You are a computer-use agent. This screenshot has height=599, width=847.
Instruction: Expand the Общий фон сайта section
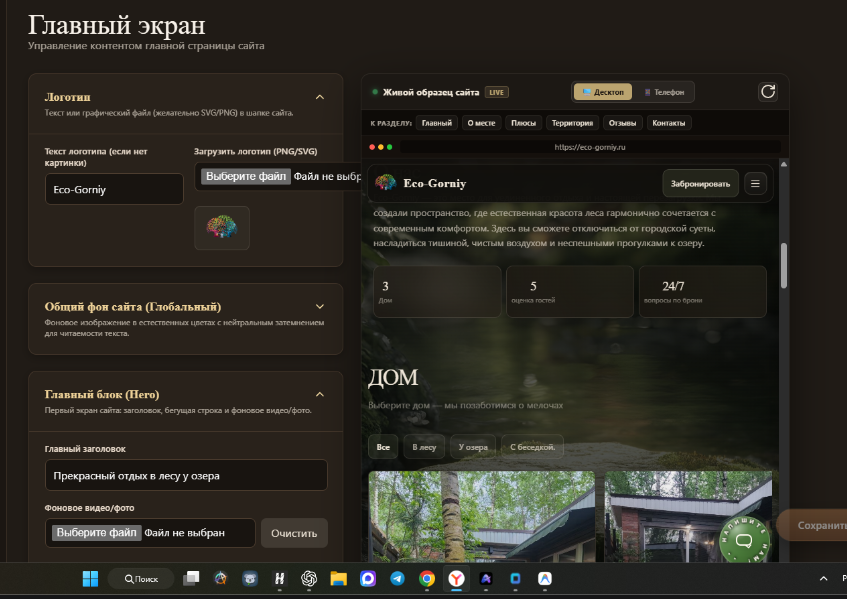coord(320,306)
